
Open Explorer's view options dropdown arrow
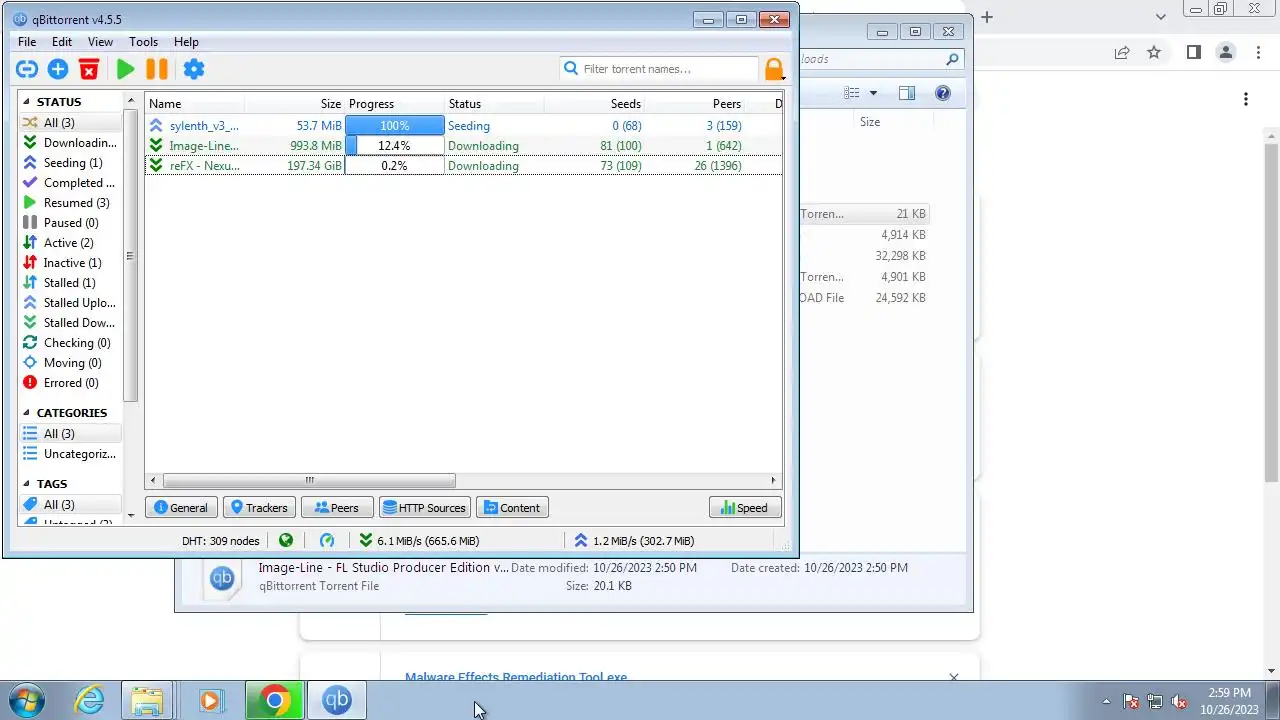(873, 94)
